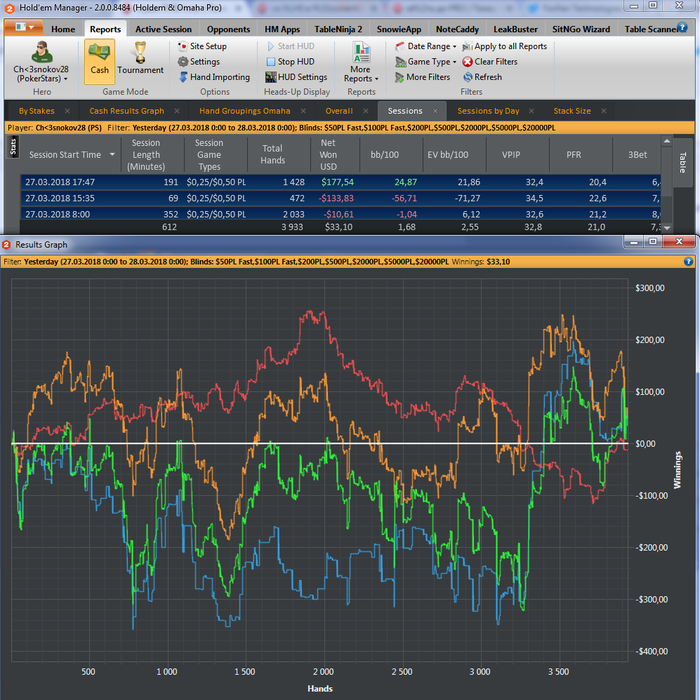The height and width of the screenshot is (700, 700).
Task: Open the Cash Results Graph report tab
Action: [127, 111]
